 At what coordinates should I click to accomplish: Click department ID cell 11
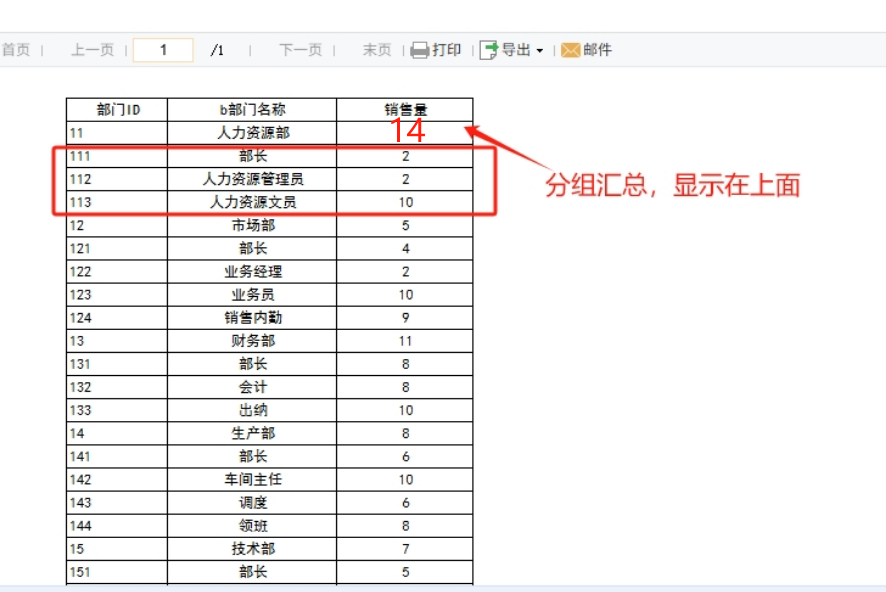pyautogui.click(x=117, y=133)
